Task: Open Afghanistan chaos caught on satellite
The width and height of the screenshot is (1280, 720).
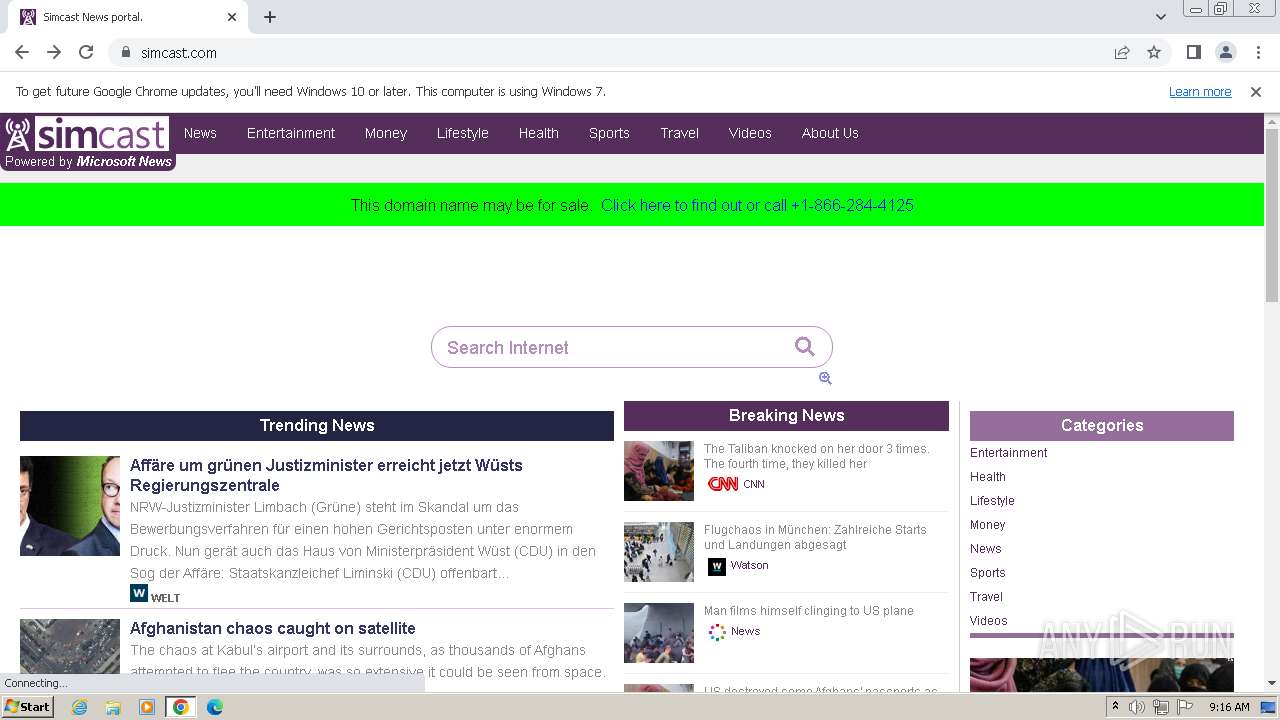Action: click(273, 628)
